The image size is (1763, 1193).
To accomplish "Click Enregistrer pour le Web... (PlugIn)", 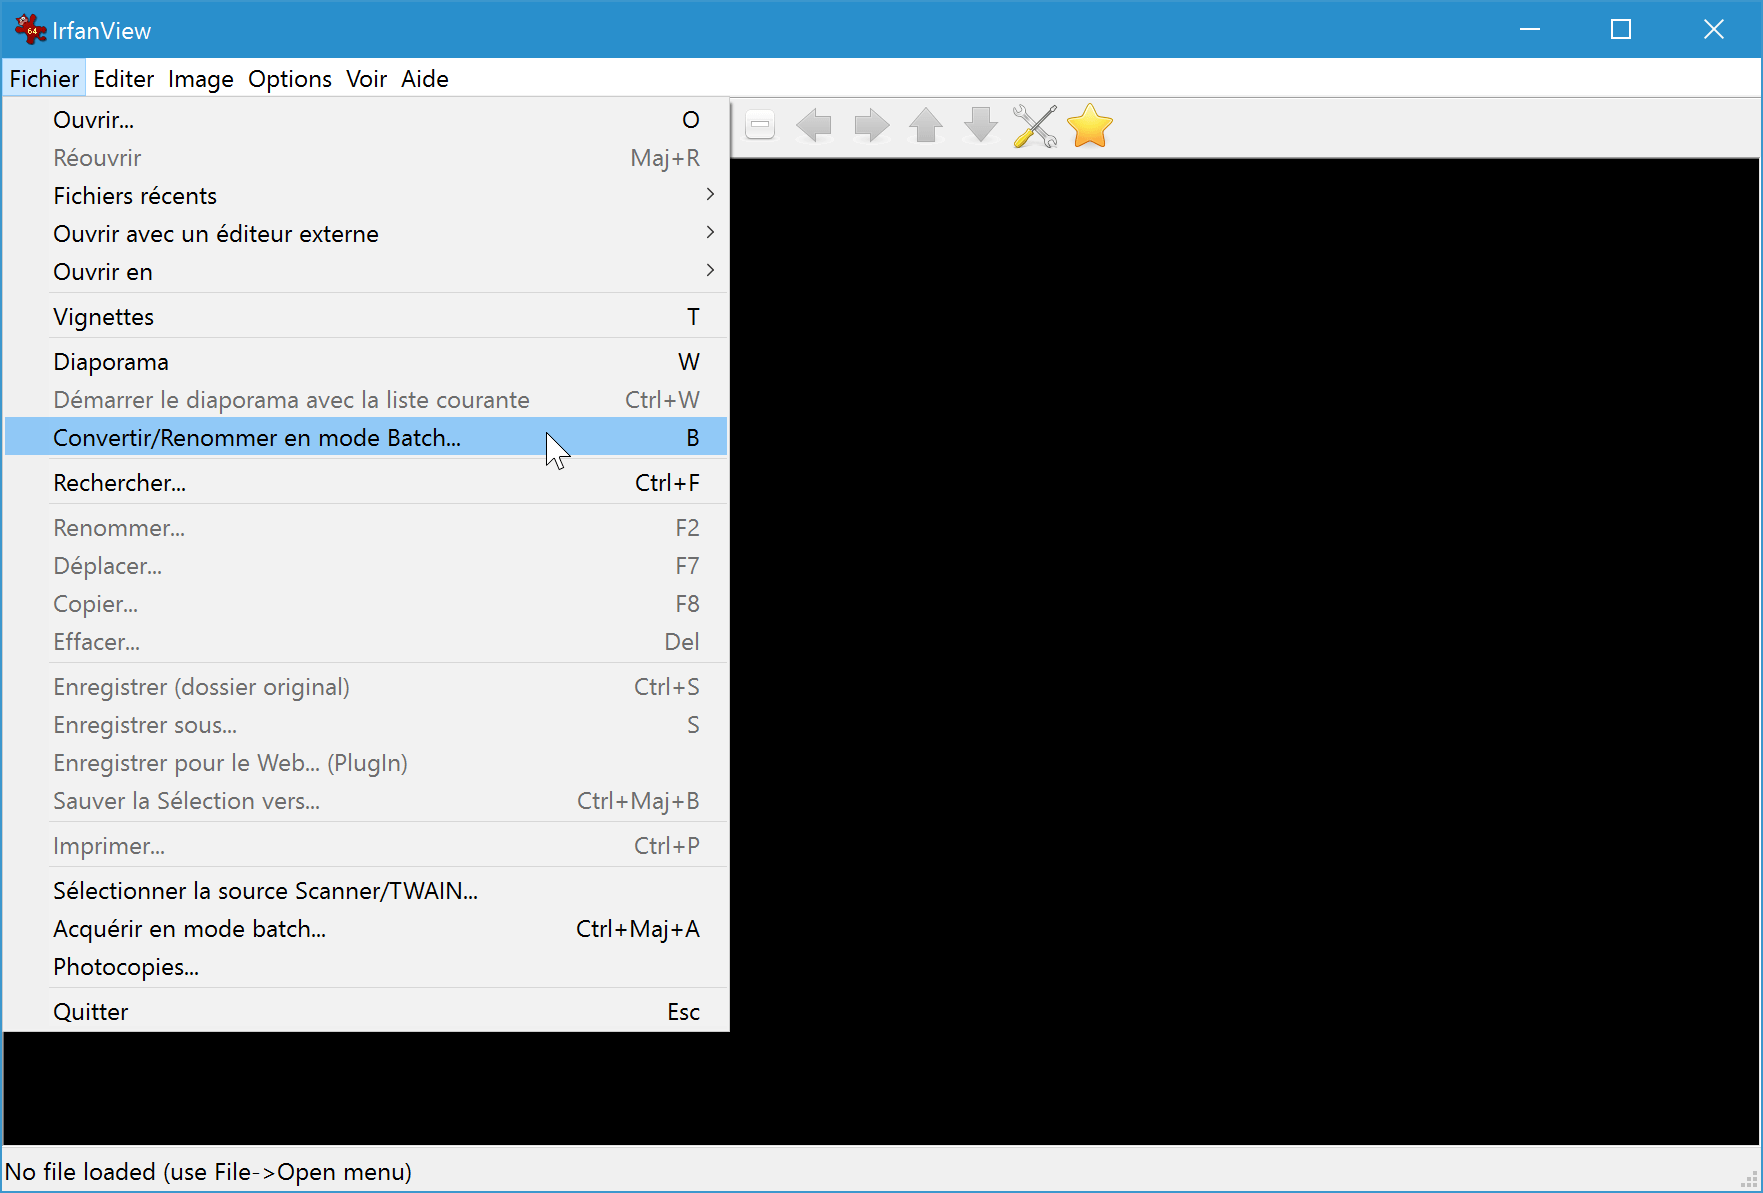I will tap(366, 763).
